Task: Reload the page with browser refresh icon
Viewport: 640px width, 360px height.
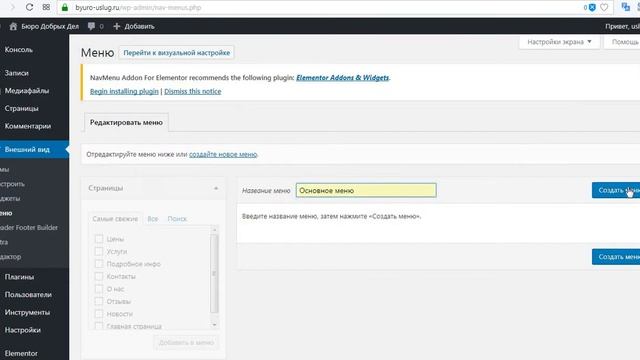Action: click(29, 7)
